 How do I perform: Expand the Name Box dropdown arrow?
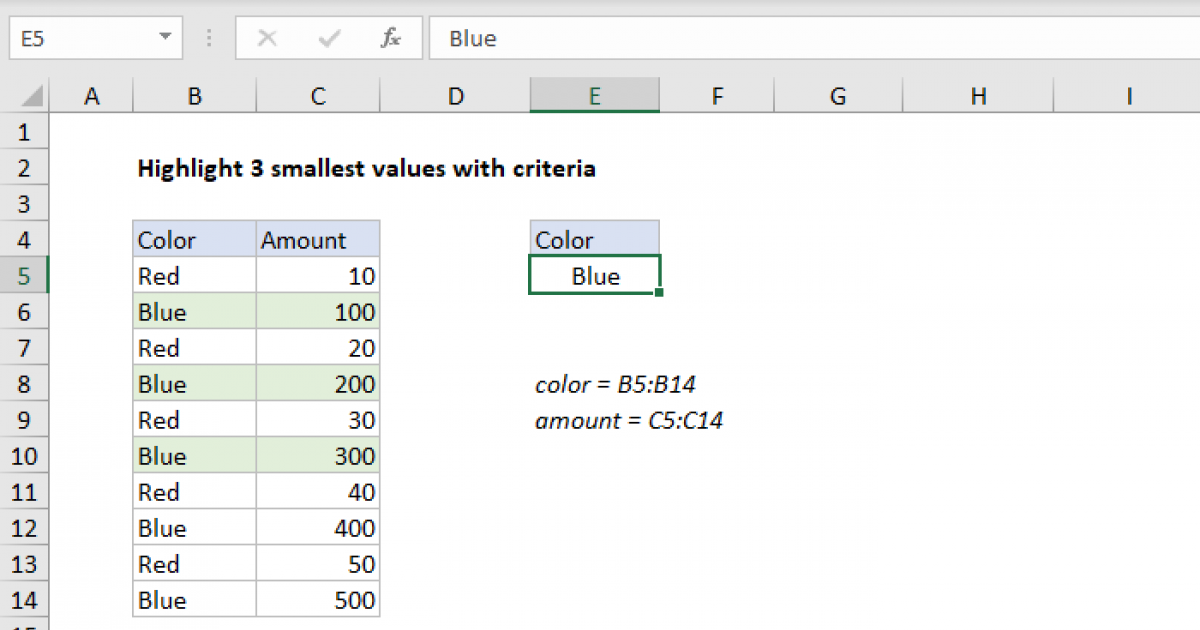point(165,39)
